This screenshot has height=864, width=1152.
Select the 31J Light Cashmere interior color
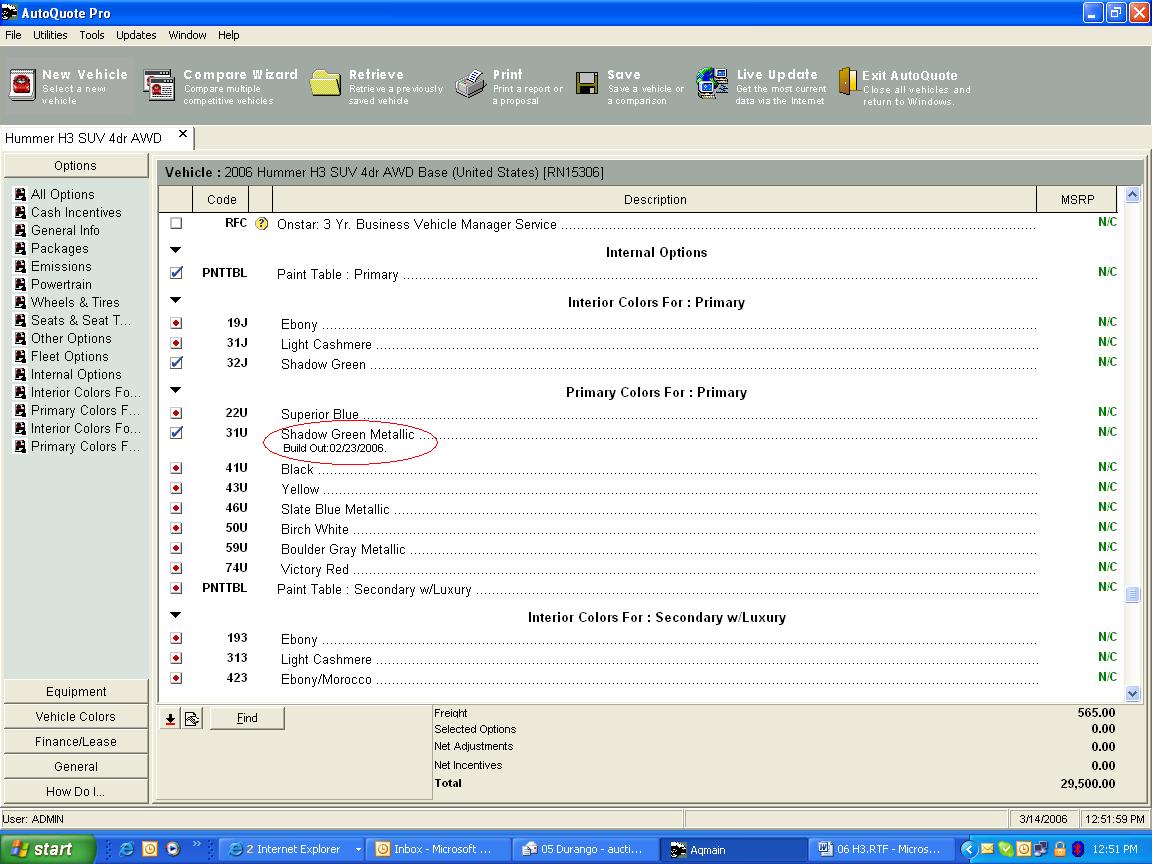[176, 342]
